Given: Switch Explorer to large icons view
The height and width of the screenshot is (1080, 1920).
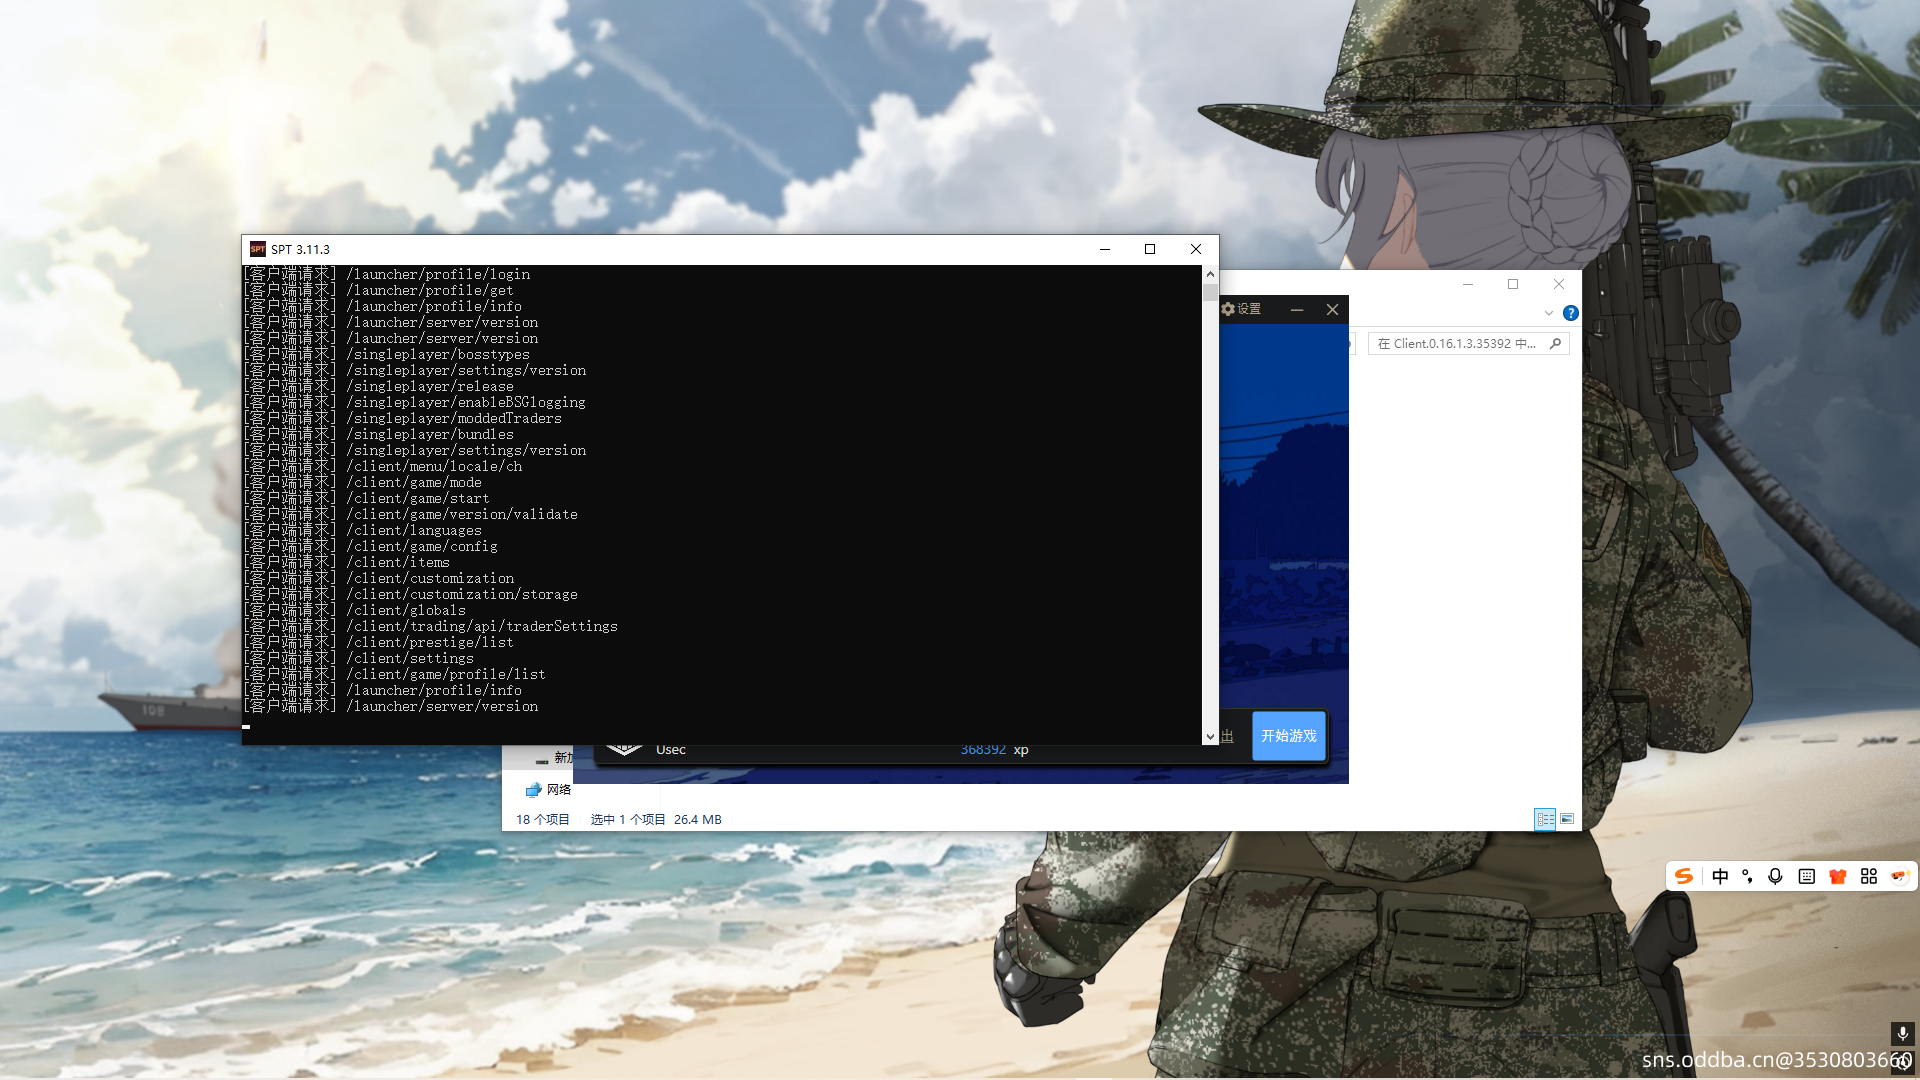Looking at the screenshot, I should point(1567,819).
